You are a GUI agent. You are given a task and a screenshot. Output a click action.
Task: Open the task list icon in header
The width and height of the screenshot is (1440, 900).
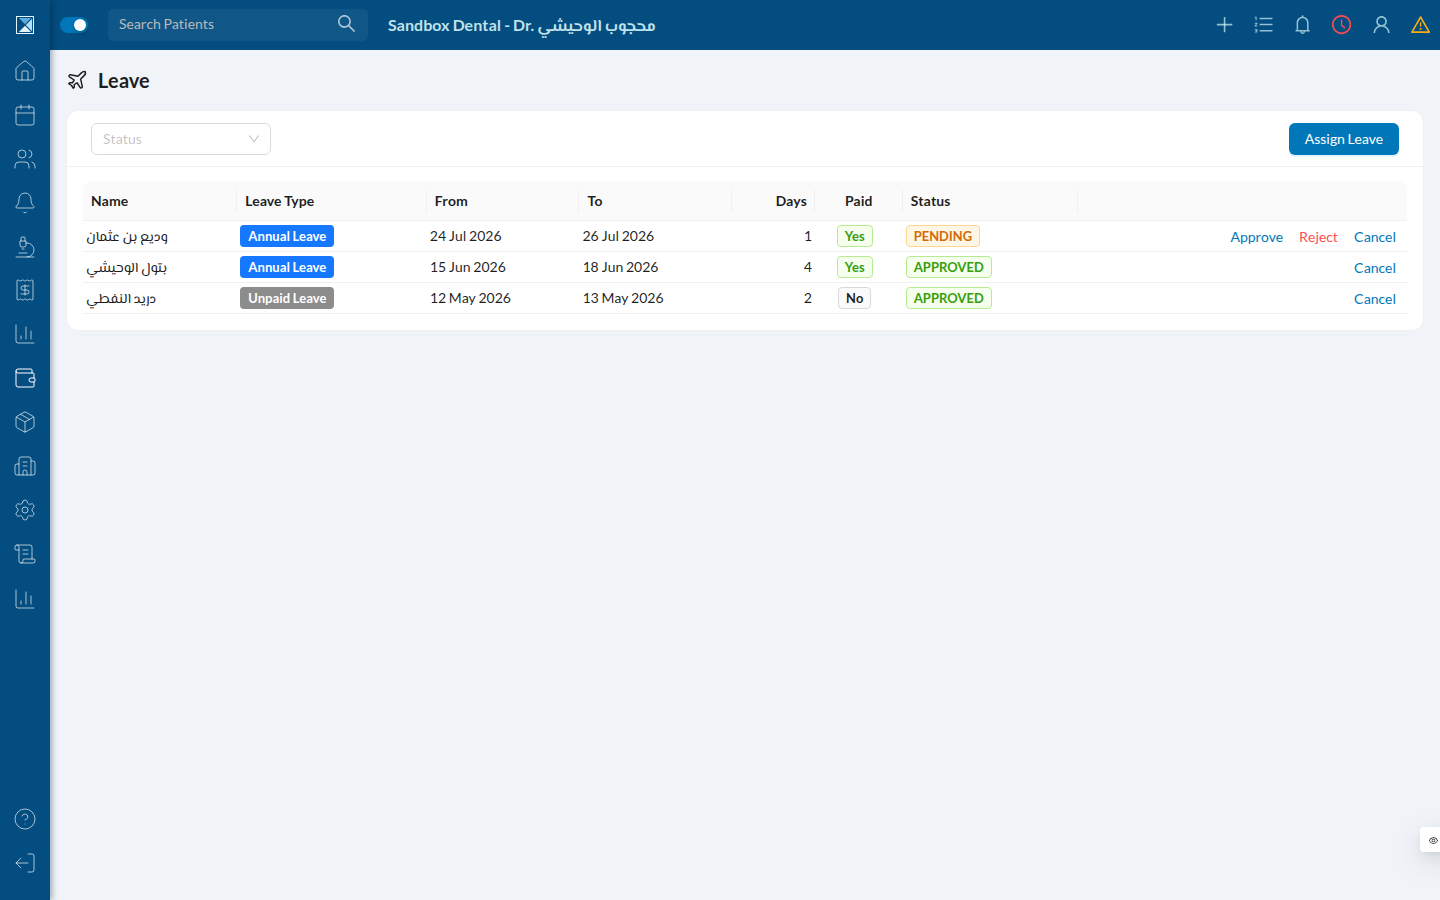tap(1263, 25)
